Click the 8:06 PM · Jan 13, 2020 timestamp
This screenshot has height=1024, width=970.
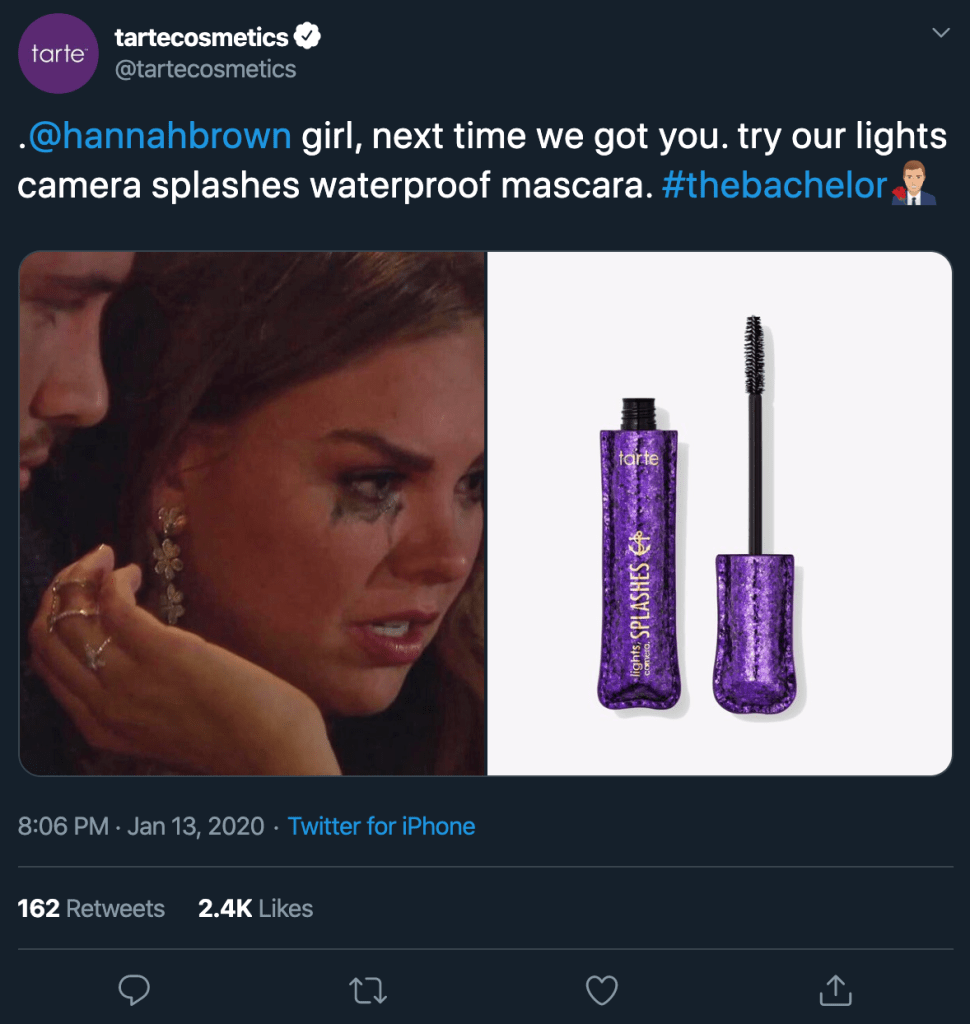pos(141,826)
